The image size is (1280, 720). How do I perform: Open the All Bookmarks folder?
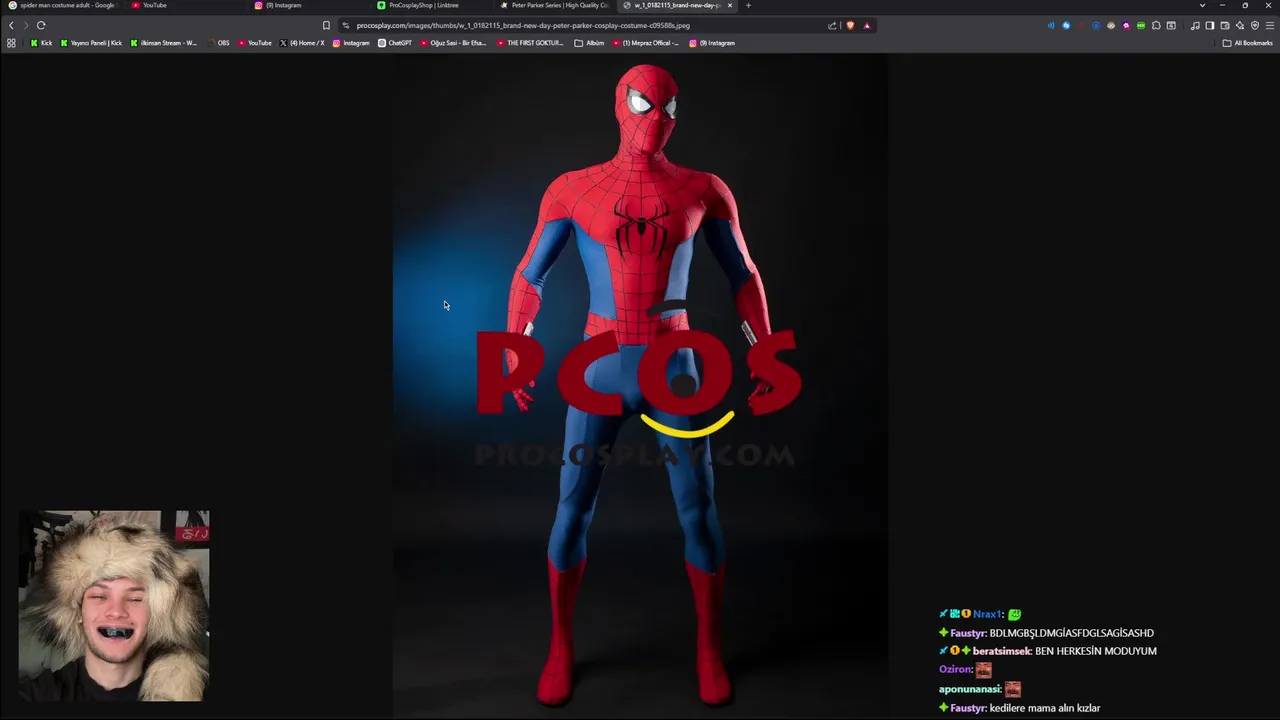pos(1248,43)
